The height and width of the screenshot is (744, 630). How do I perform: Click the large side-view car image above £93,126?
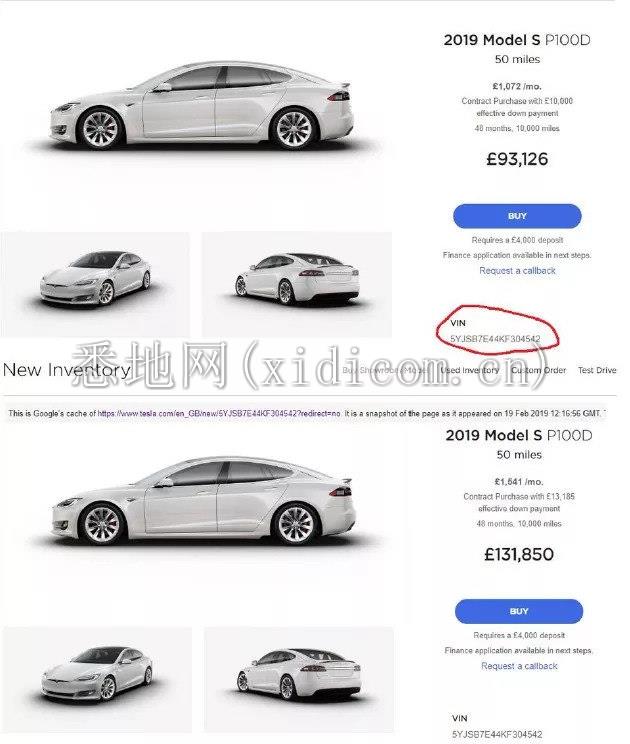click(x=202, y=105)
